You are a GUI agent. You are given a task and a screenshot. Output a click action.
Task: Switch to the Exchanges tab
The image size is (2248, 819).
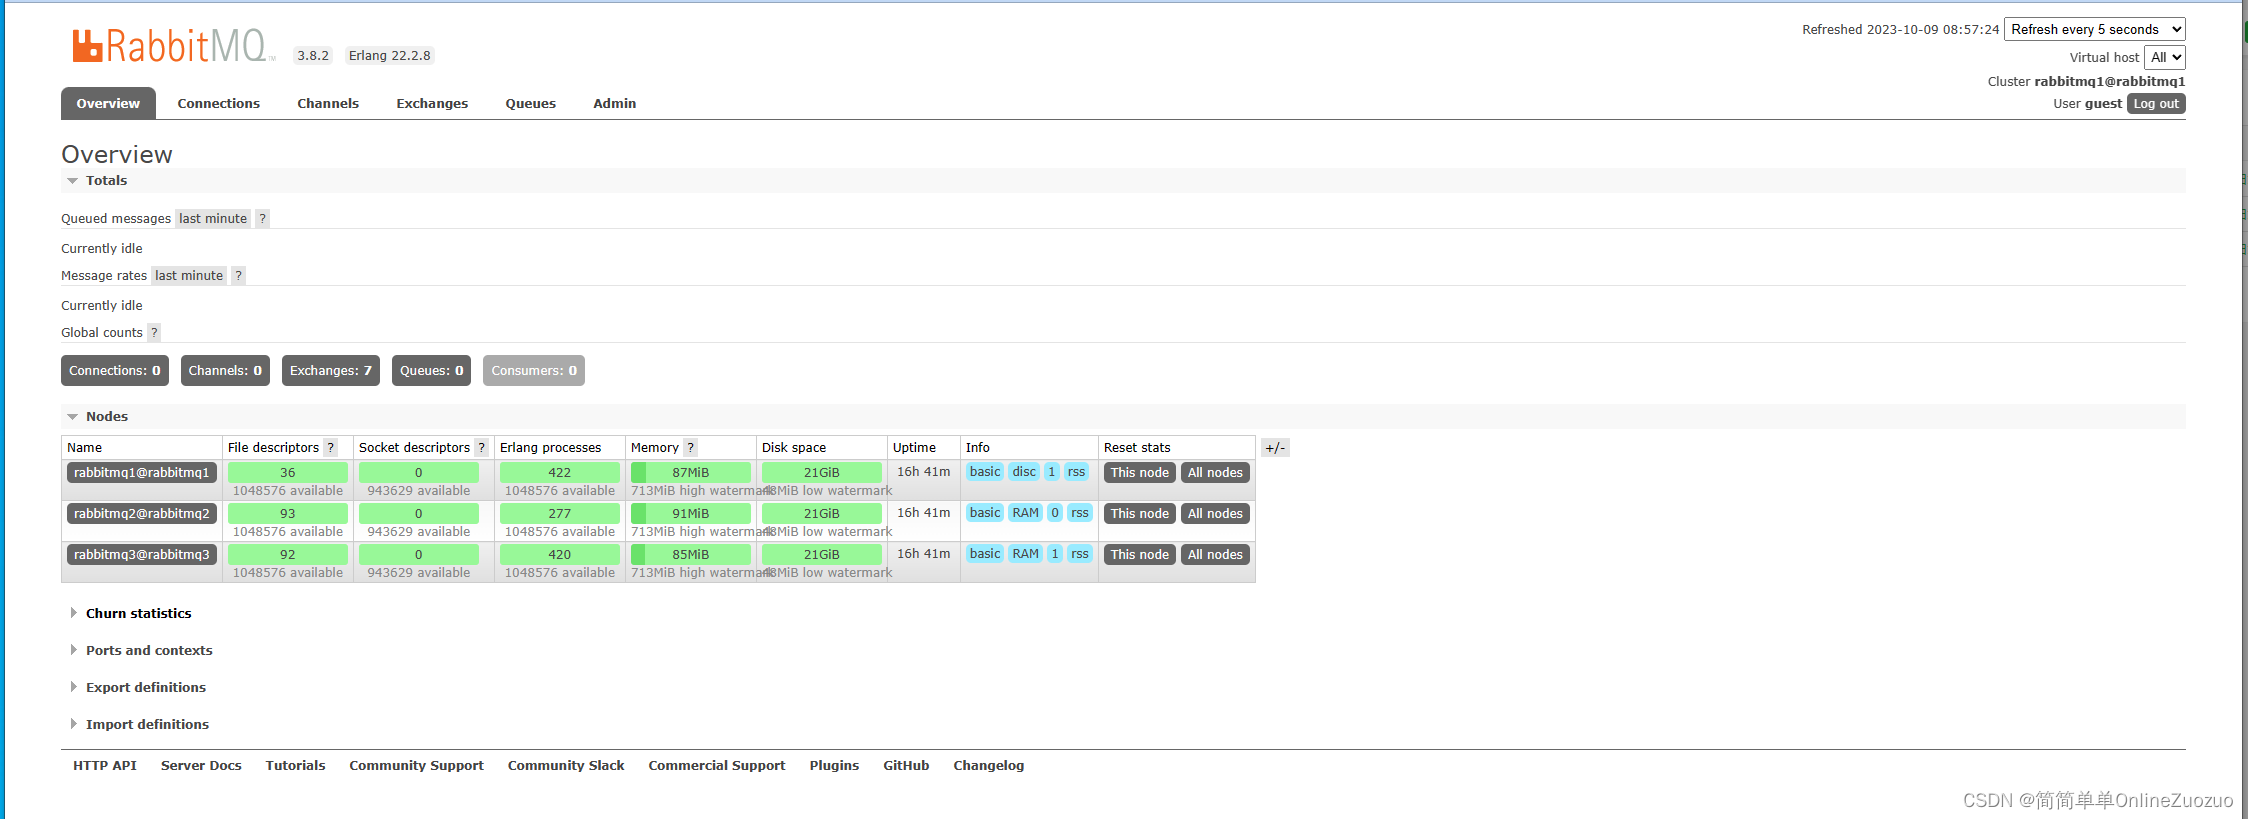432,103
